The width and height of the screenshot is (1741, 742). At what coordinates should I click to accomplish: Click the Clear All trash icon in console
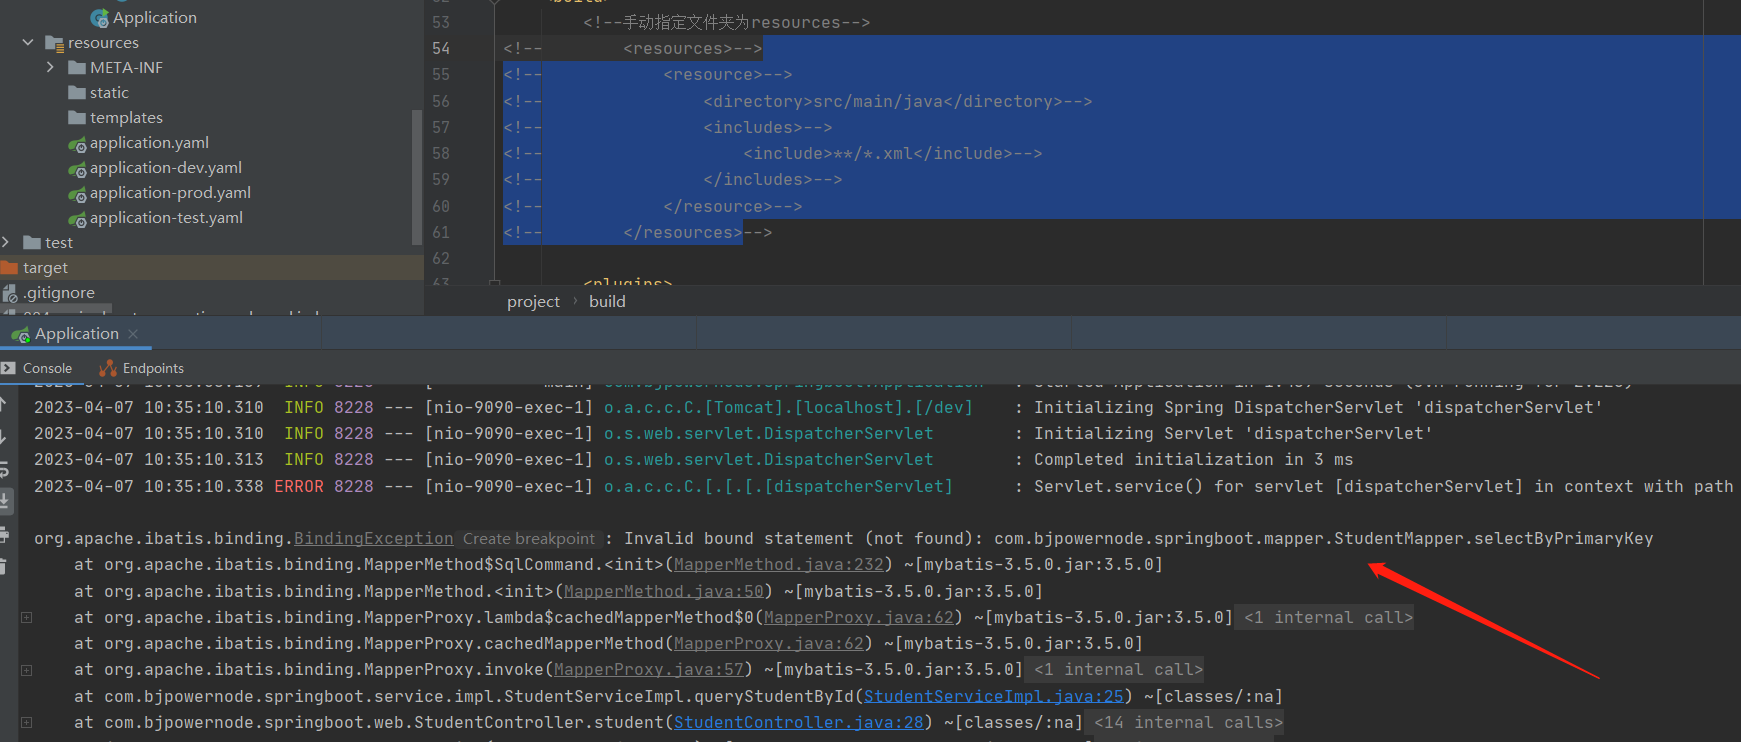tap(3, 566)
